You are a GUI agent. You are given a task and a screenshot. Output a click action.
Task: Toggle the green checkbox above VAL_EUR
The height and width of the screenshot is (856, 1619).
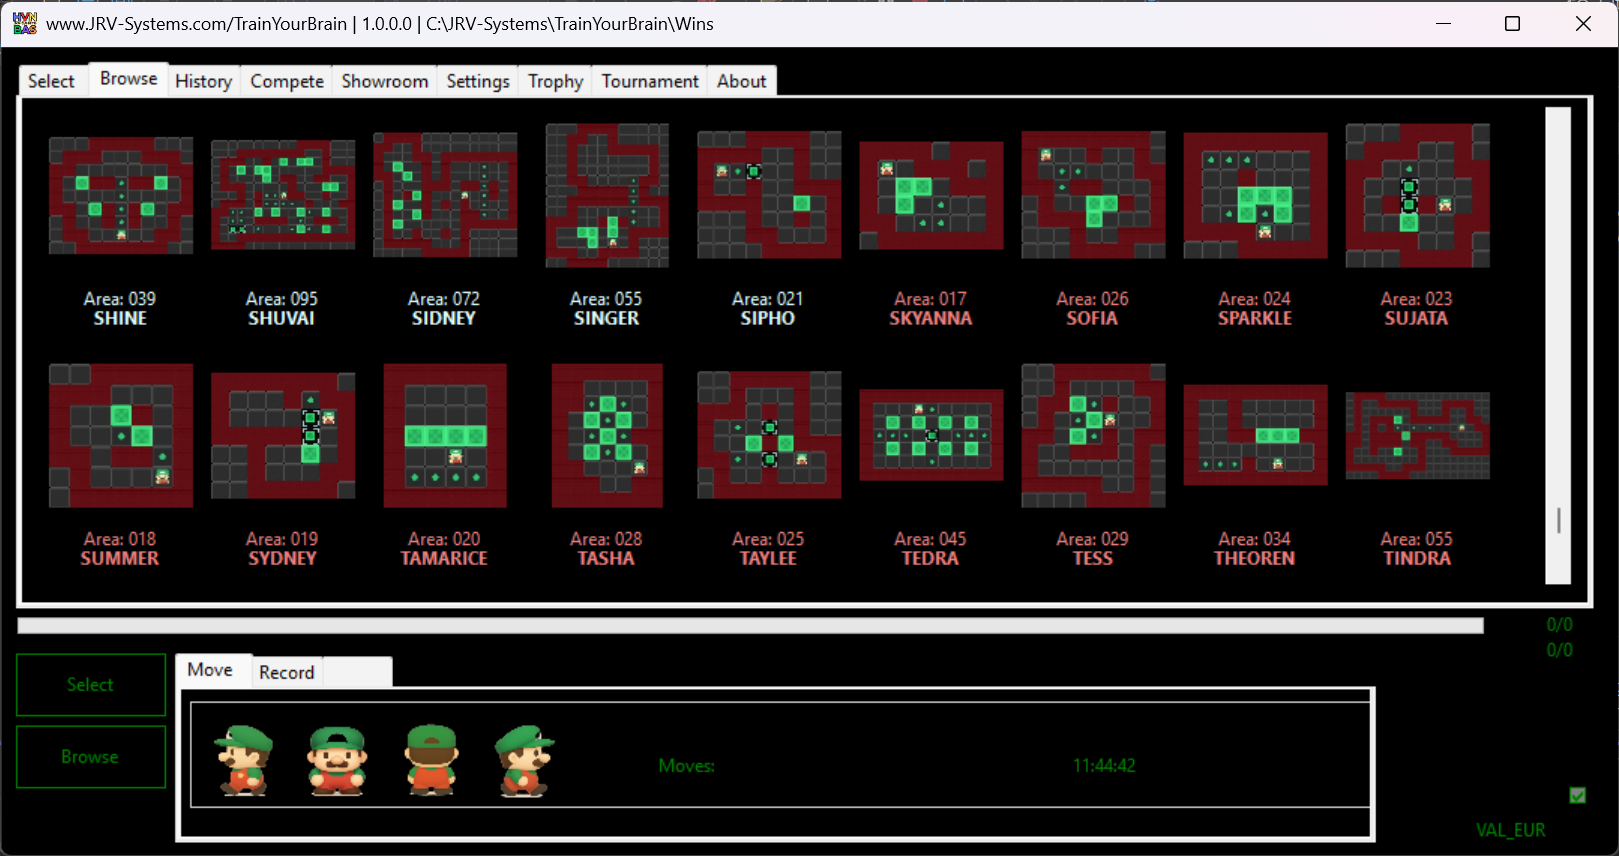pos(1577,795)
